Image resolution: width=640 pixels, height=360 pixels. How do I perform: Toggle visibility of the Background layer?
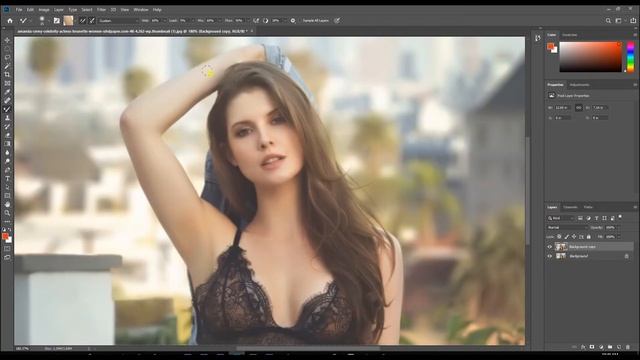tap(549, 256)
